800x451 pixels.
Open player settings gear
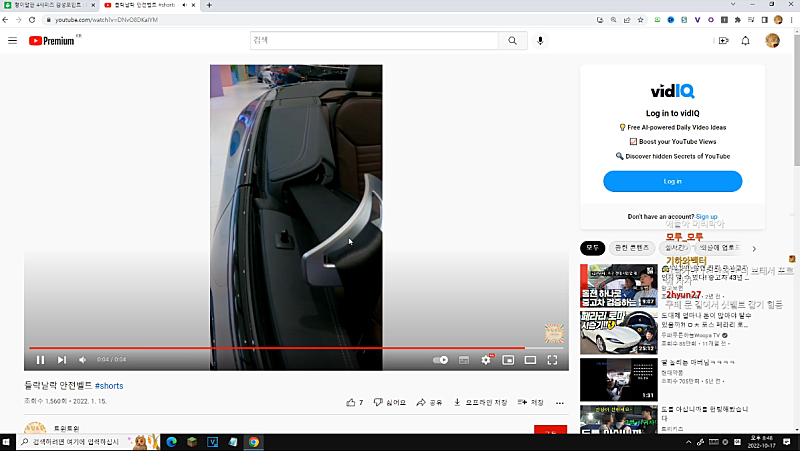[x=486, y=360]
